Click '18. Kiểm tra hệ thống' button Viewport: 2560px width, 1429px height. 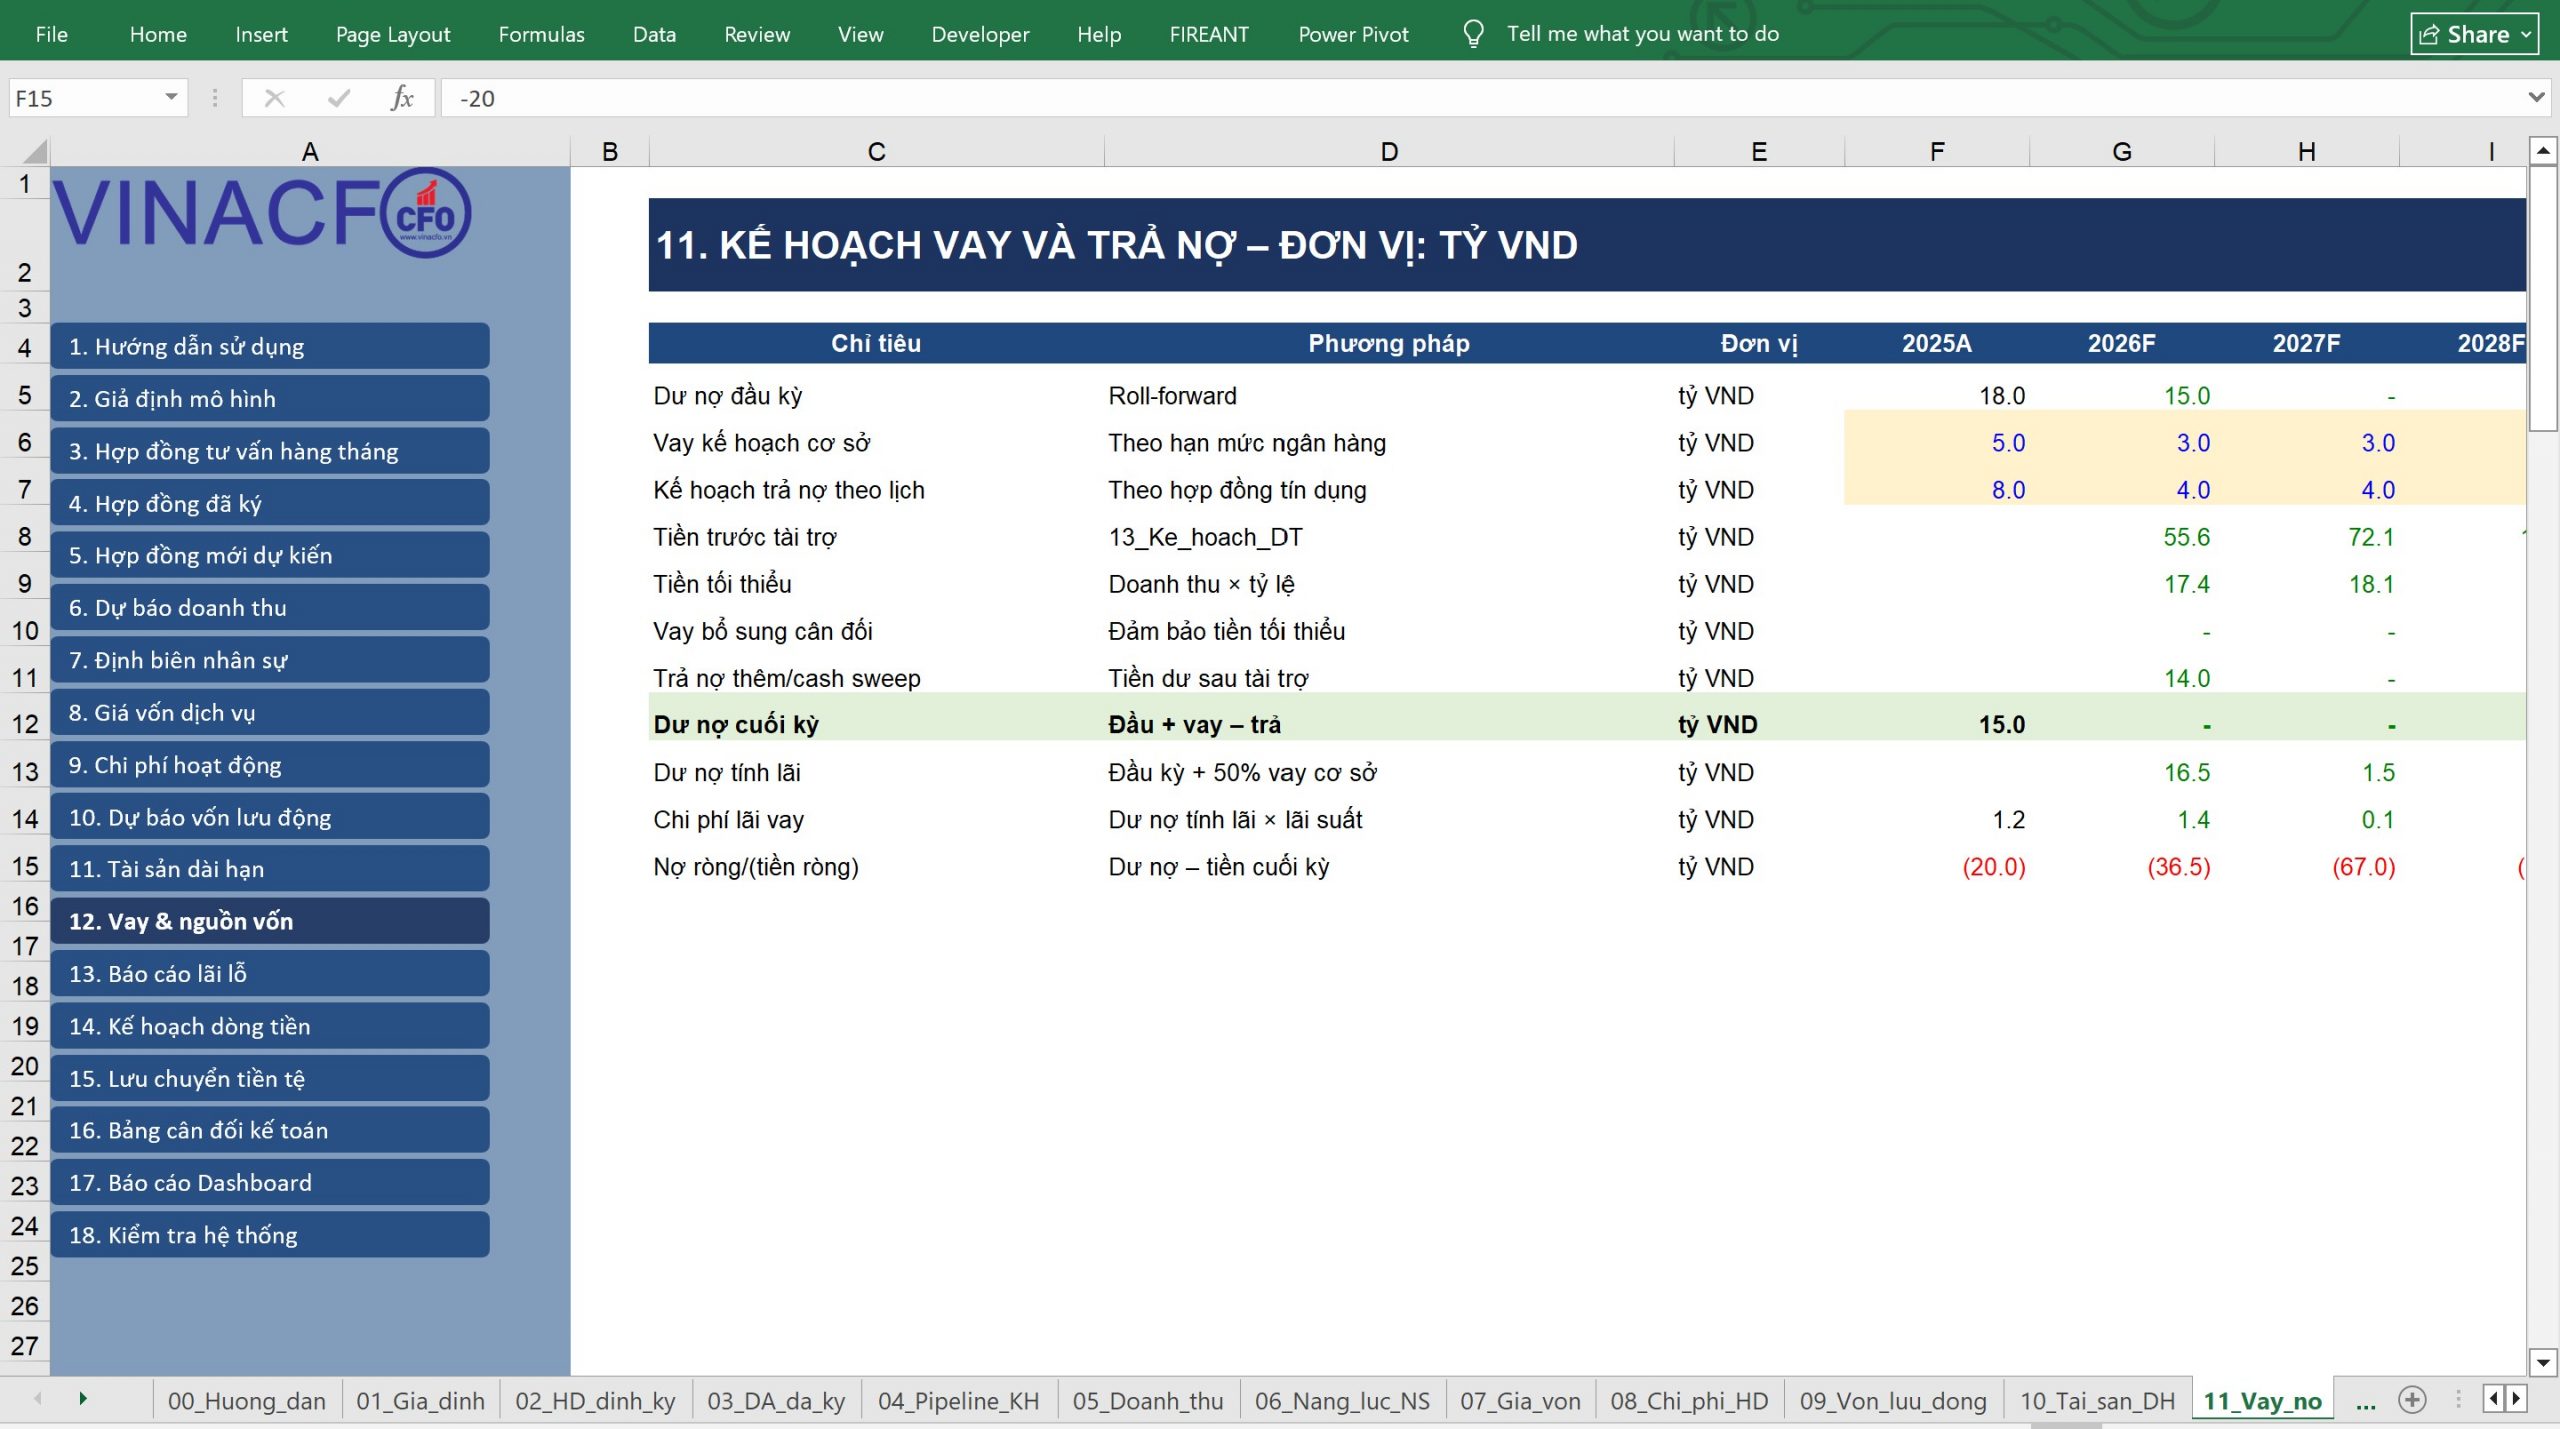[270, 1234]
